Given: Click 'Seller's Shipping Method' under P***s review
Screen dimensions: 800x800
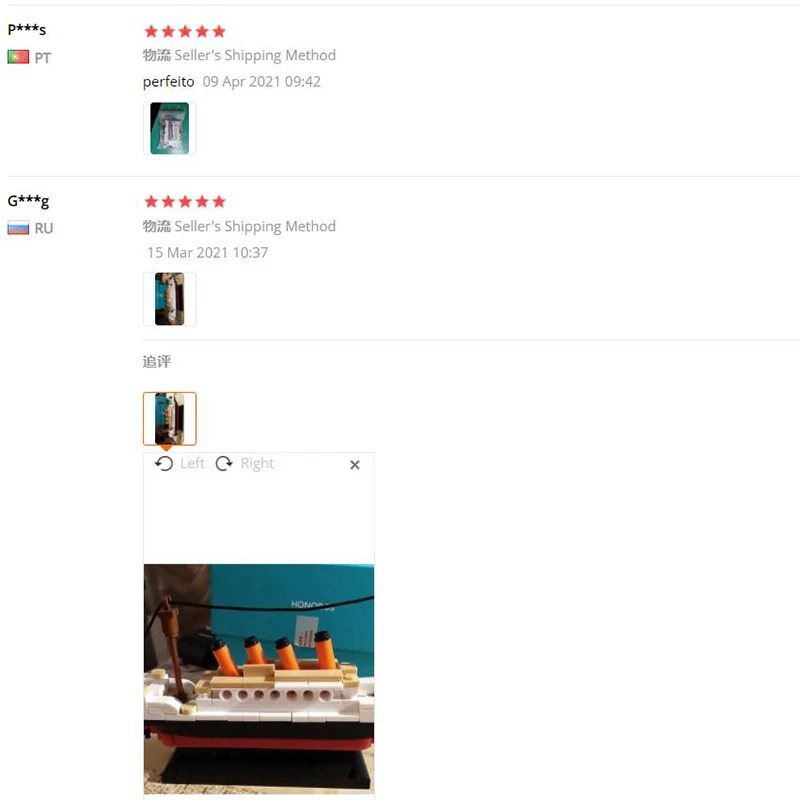Looking at the screenshot, I should click(255, 55).
